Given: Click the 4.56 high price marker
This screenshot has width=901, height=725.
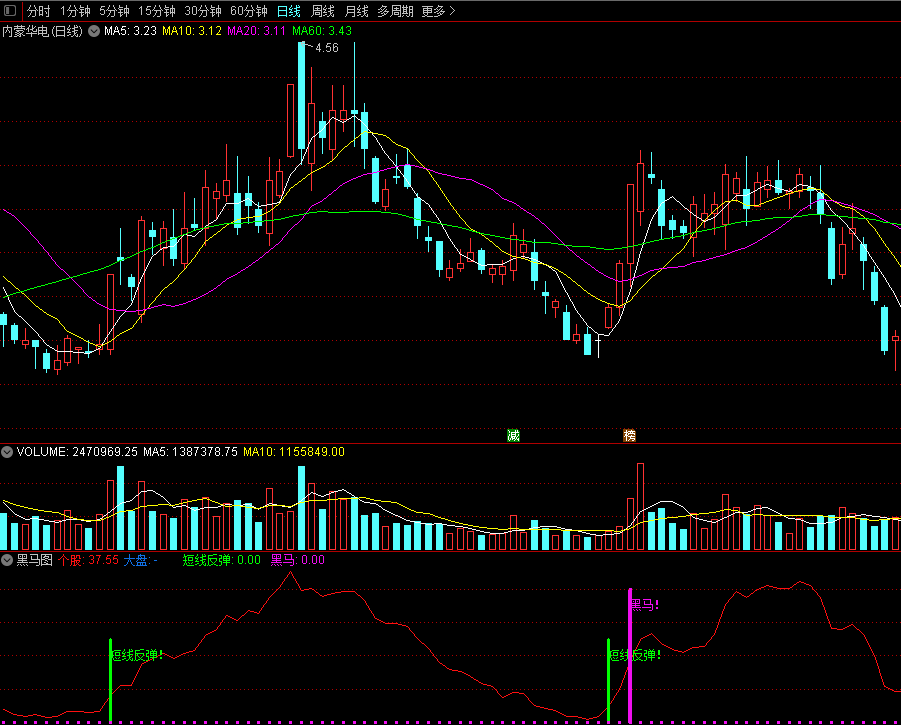Looking at the screenshot, I should tap(327, 48).
